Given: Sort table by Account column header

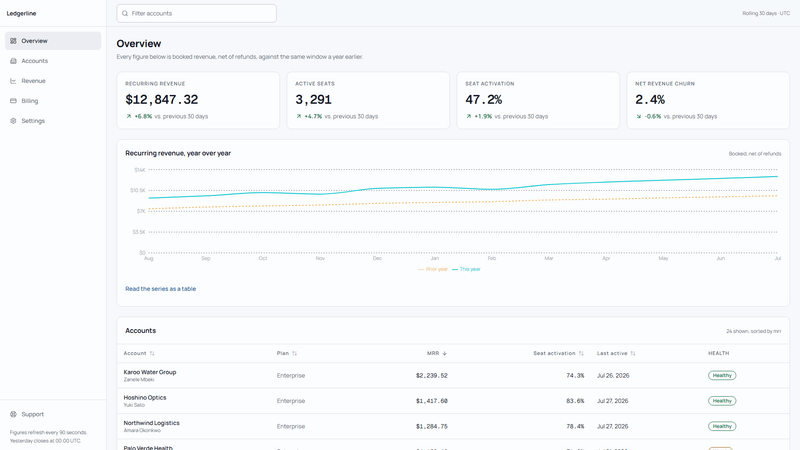Looking at the screenshot, I should click(x=139, y=353).
